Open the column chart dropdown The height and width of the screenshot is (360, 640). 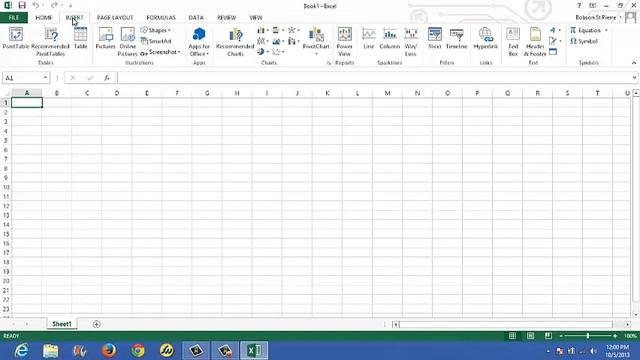click(x=263, y=30)
